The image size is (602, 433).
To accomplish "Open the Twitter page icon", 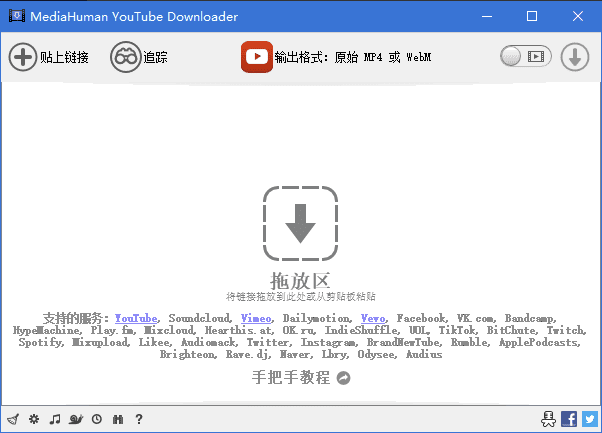I will point(589,419).
